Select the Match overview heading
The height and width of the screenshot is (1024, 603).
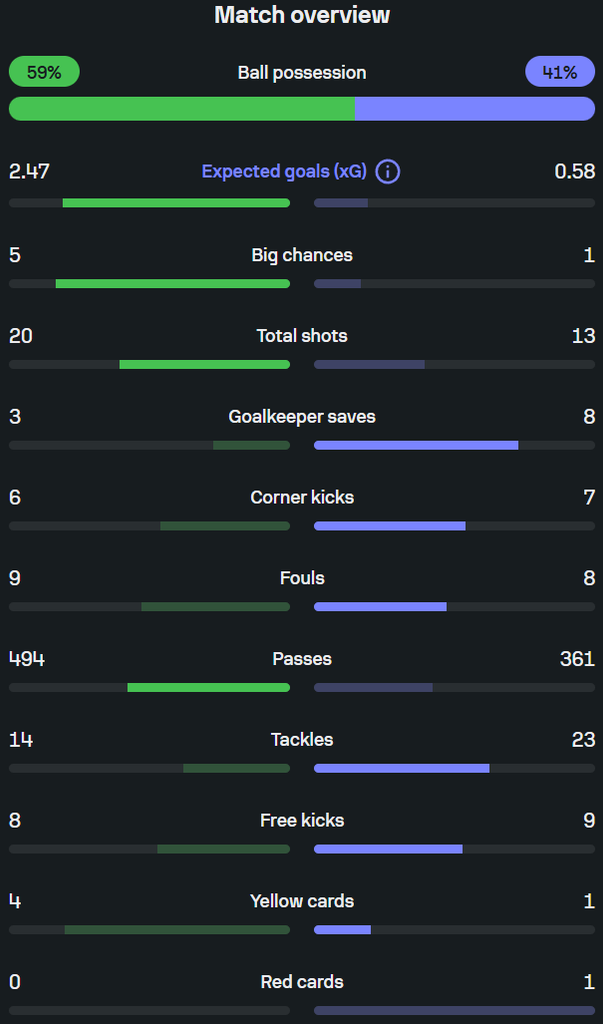(x=302, y=14)
